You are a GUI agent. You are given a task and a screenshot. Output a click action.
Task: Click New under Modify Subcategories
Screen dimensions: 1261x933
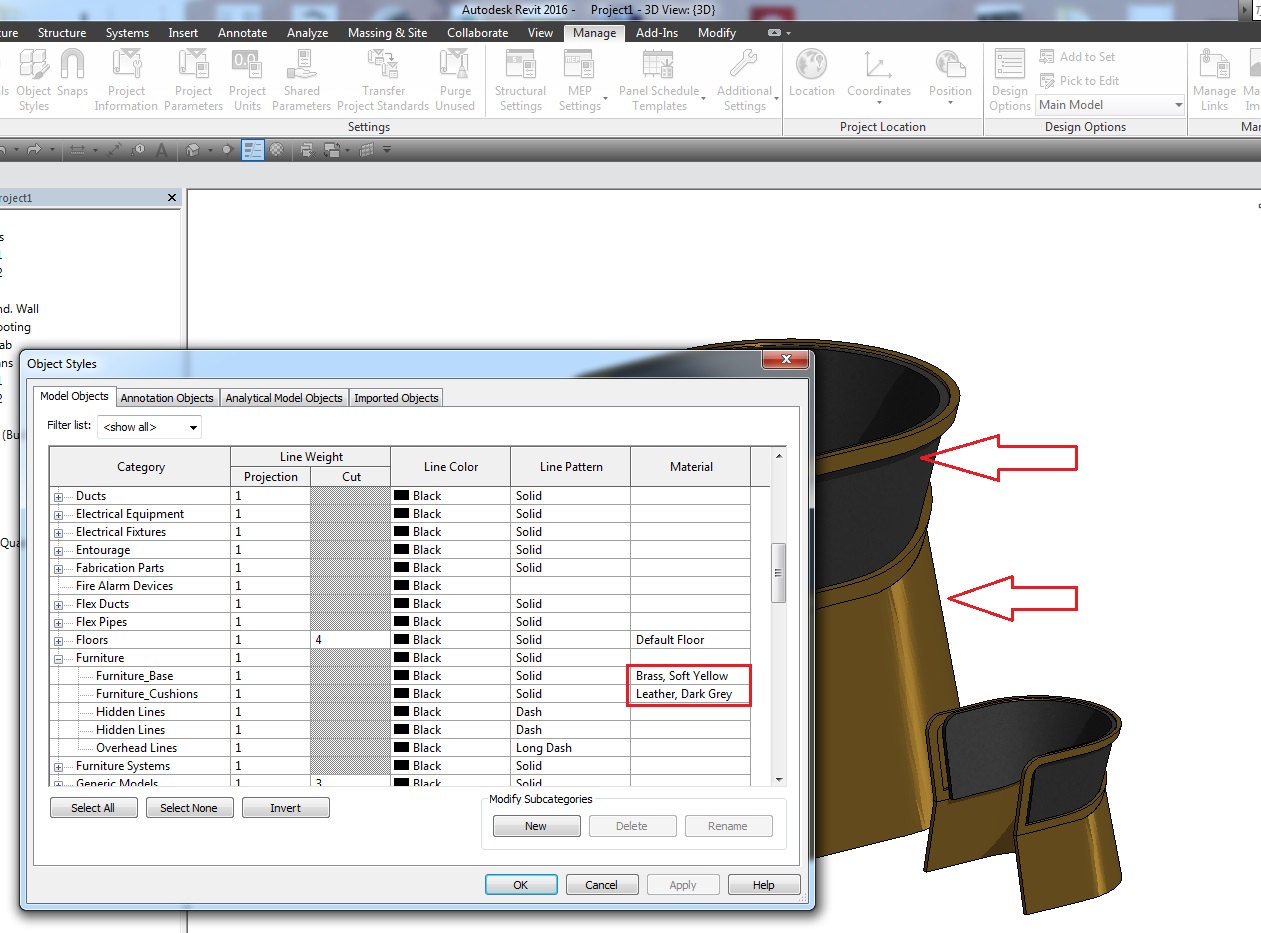pyautogui.click(x=536, y=826)
